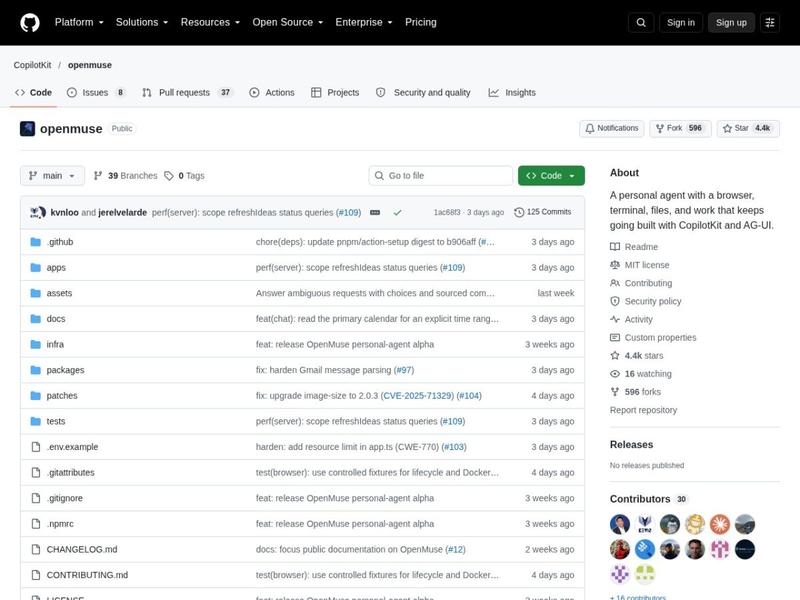
Task: Switch to the Code tab
Action: [x=33, y=92]
